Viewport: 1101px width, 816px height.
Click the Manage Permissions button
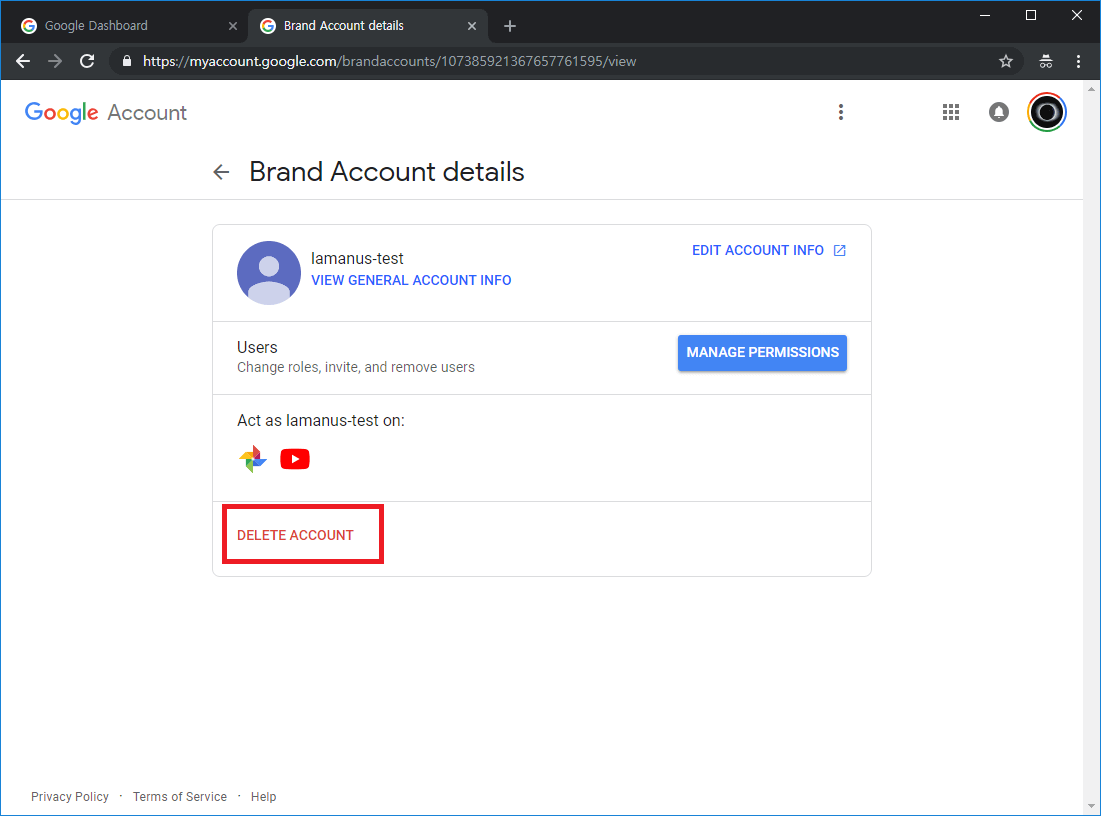click(762, 353)
